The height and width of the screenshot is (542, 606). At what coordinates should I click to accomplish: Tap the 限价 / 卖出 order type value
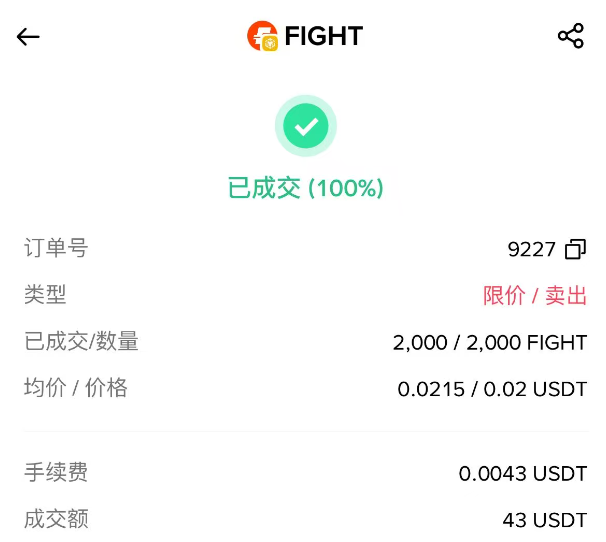[535, 296]
